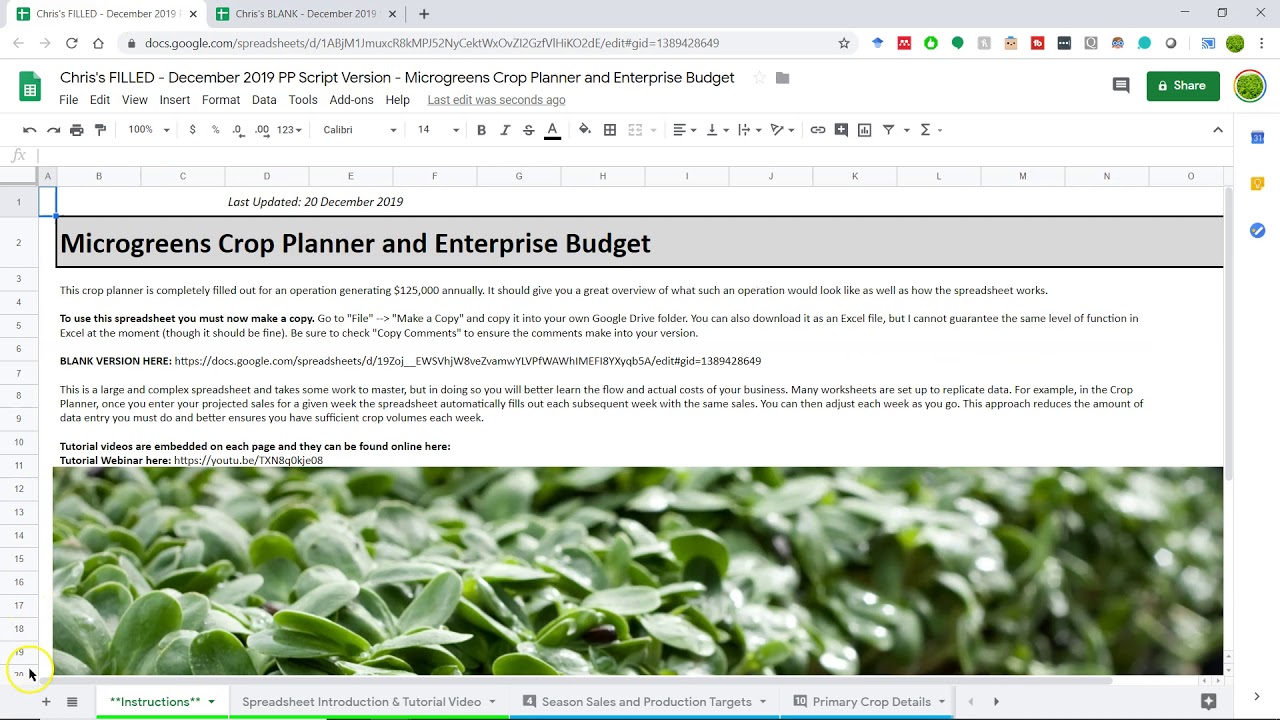Open more number formats 123 dropdown
The height and width of the screenshot is (720, 1280).
coord(289,130)
